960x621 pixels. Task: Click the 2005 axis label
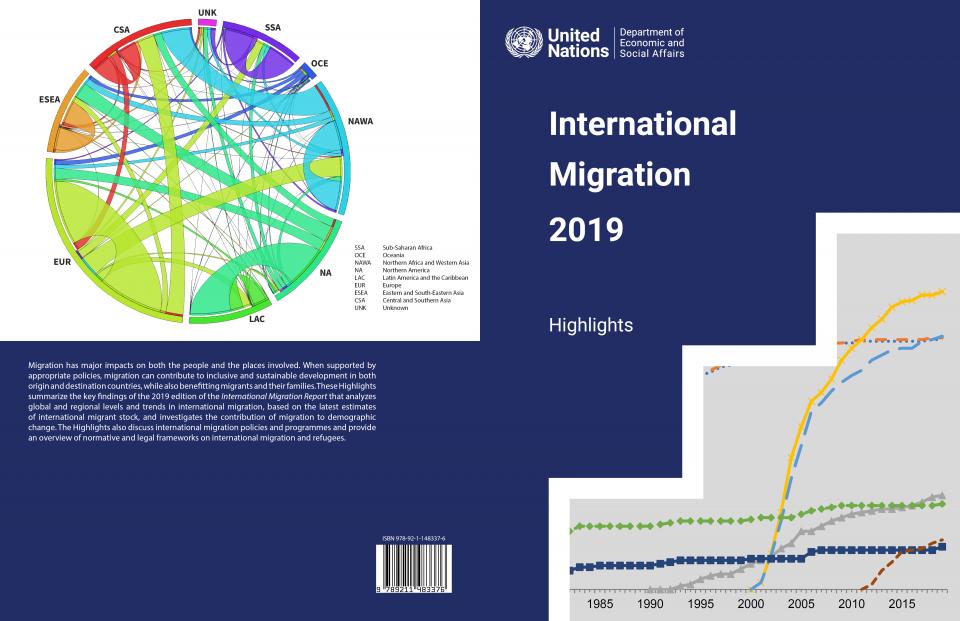(x=801, y=604)
